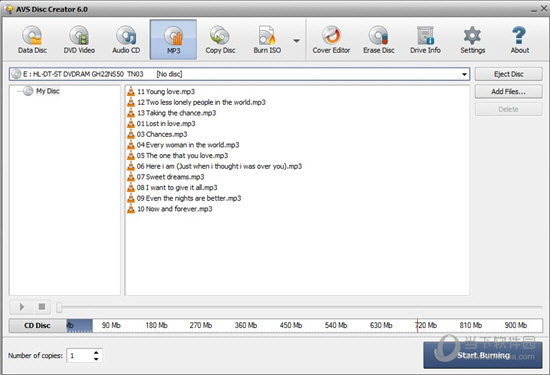
Task: Open the Erase Disc tool
Action: tap(379, 40)
